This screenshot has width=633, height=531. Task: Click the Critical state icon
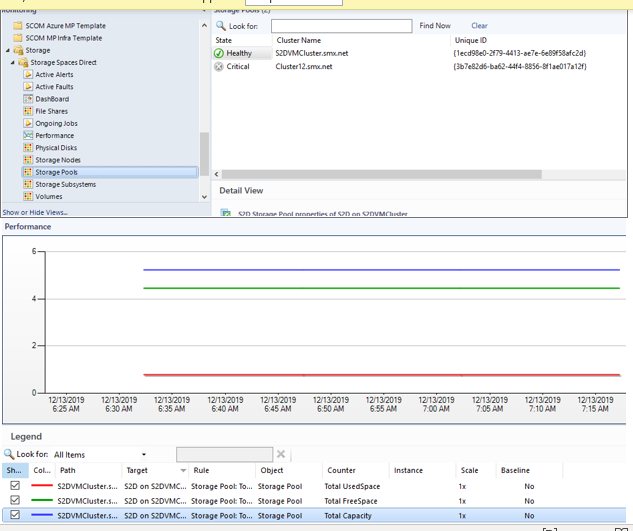pyautogui.click(x=219, y=67)
